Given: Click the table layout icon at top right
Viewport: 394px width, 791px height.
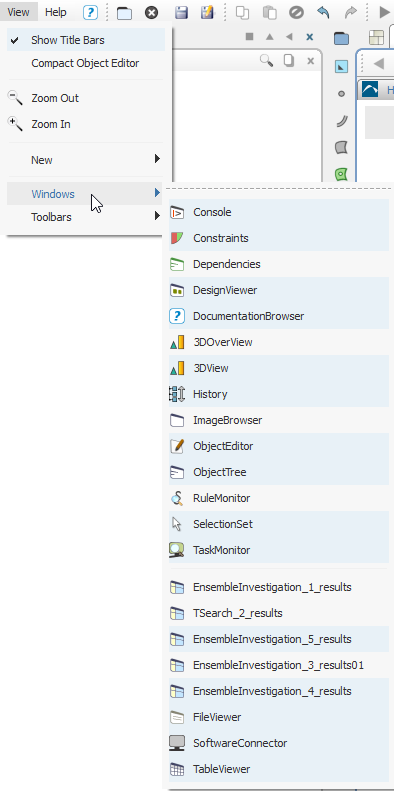Looking at the screenshot, I should point(376,37).
